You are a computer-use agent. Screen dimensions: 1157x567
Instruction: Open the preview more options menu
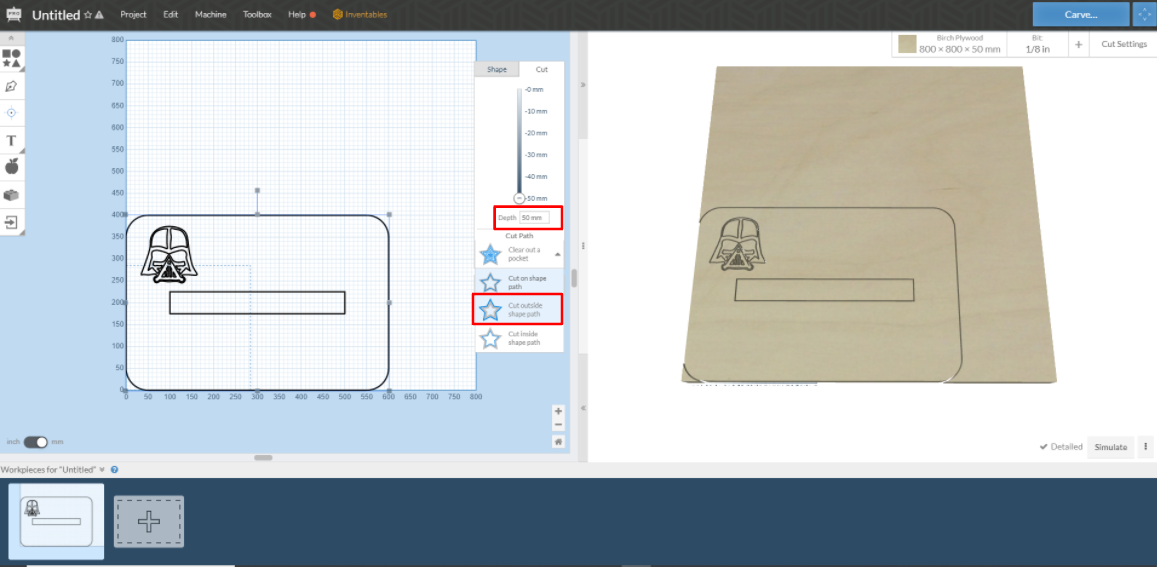click(x=1145, y=447)
